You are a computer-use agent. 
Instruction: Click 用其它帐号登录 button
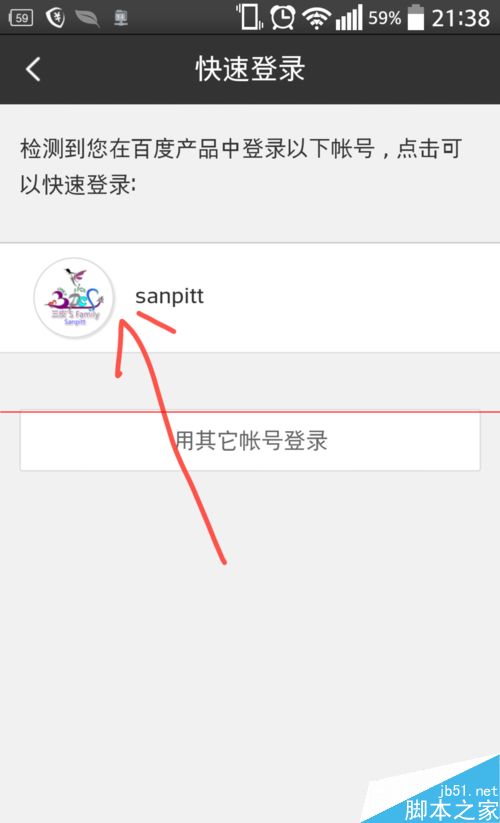coord(250,441)
